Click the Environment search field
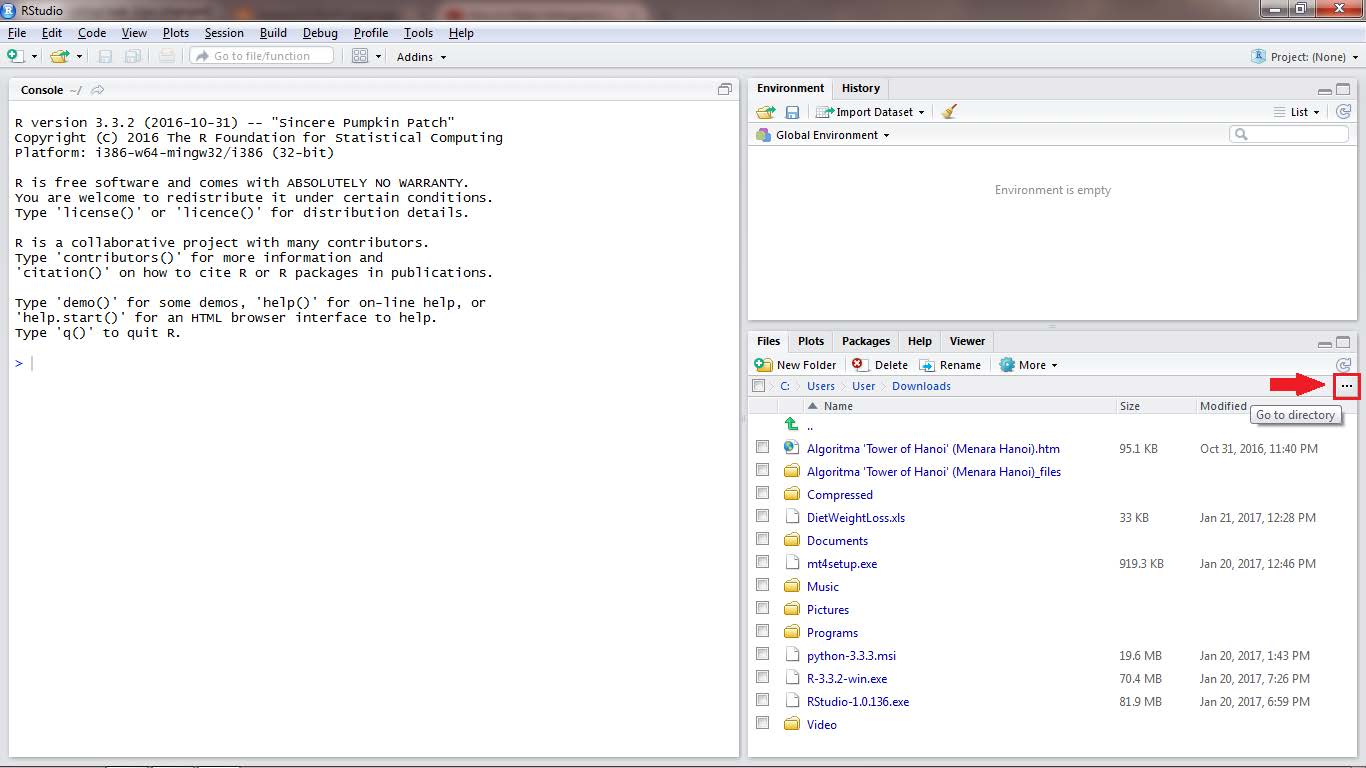 point(1288,134)
